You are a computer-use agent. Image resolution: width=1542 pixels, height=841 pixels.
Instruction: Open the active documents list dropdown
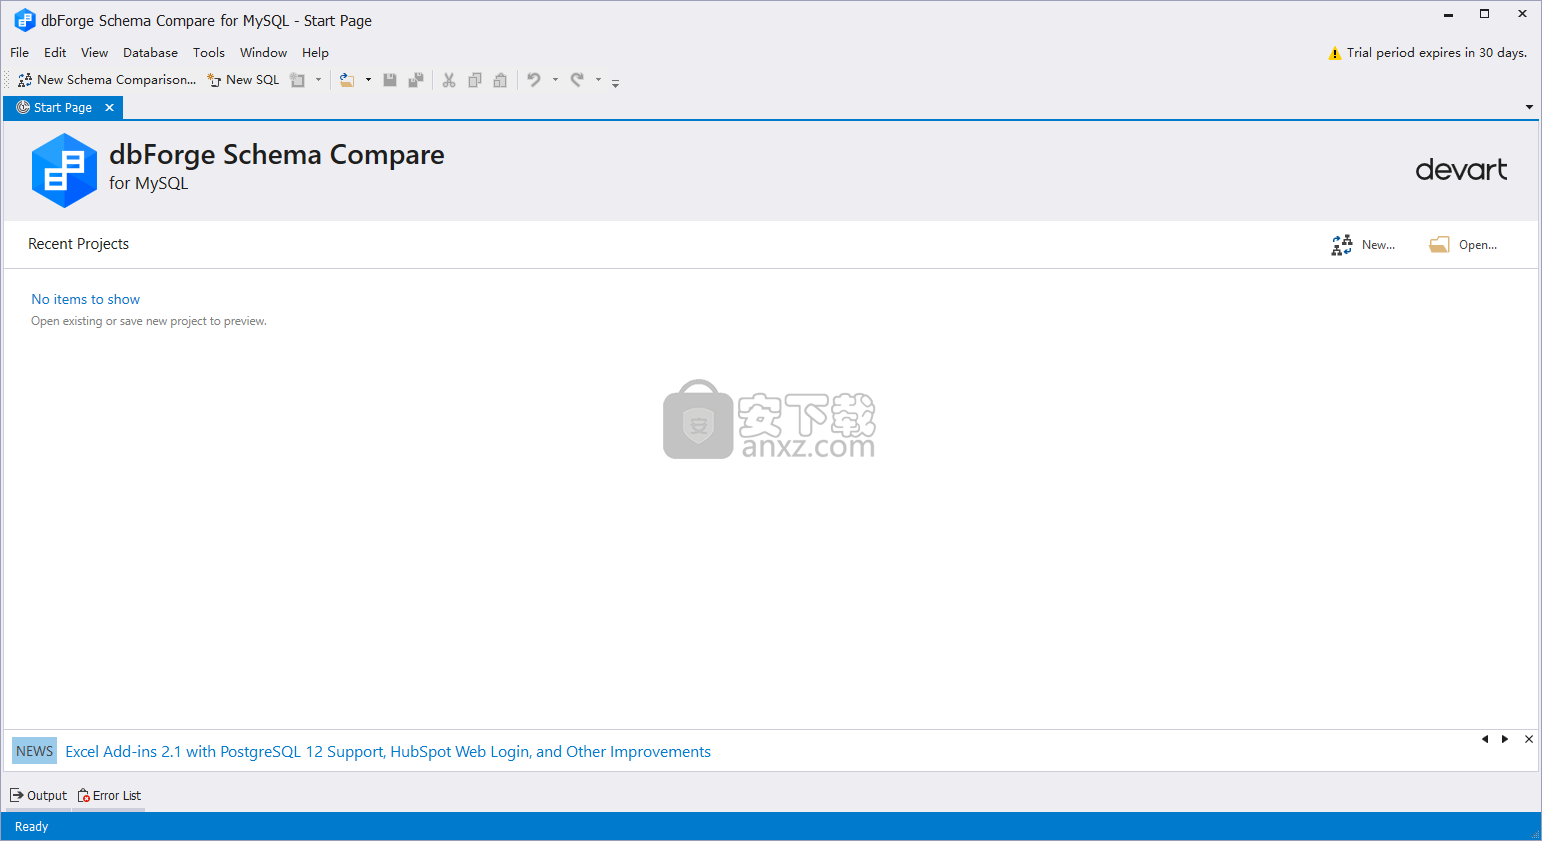pos(1529,107)
